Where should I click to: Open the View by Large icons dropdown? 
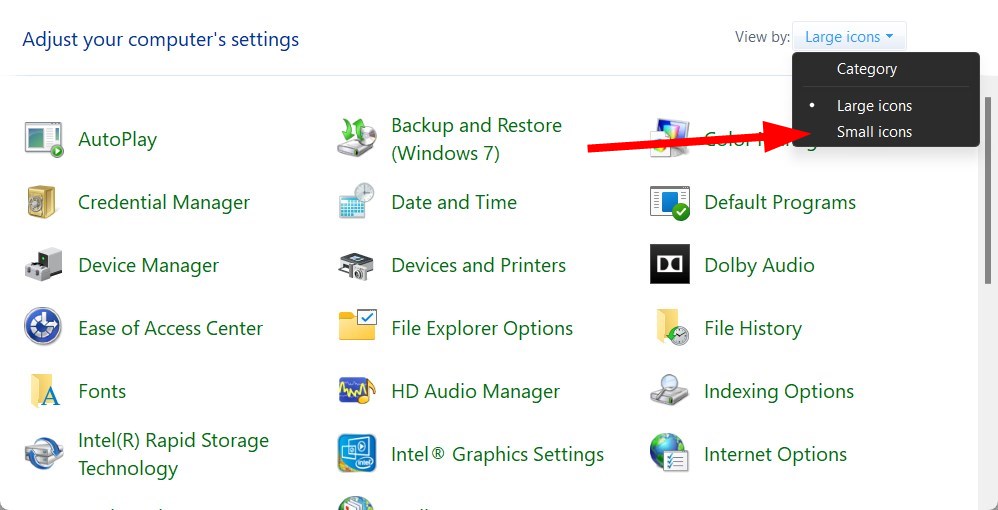849,37
